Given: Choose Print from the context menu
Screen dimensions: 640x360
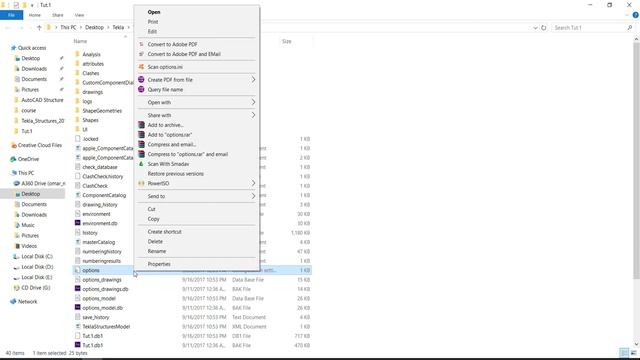Looking at the screenshot, I should (x=153, y=22).
